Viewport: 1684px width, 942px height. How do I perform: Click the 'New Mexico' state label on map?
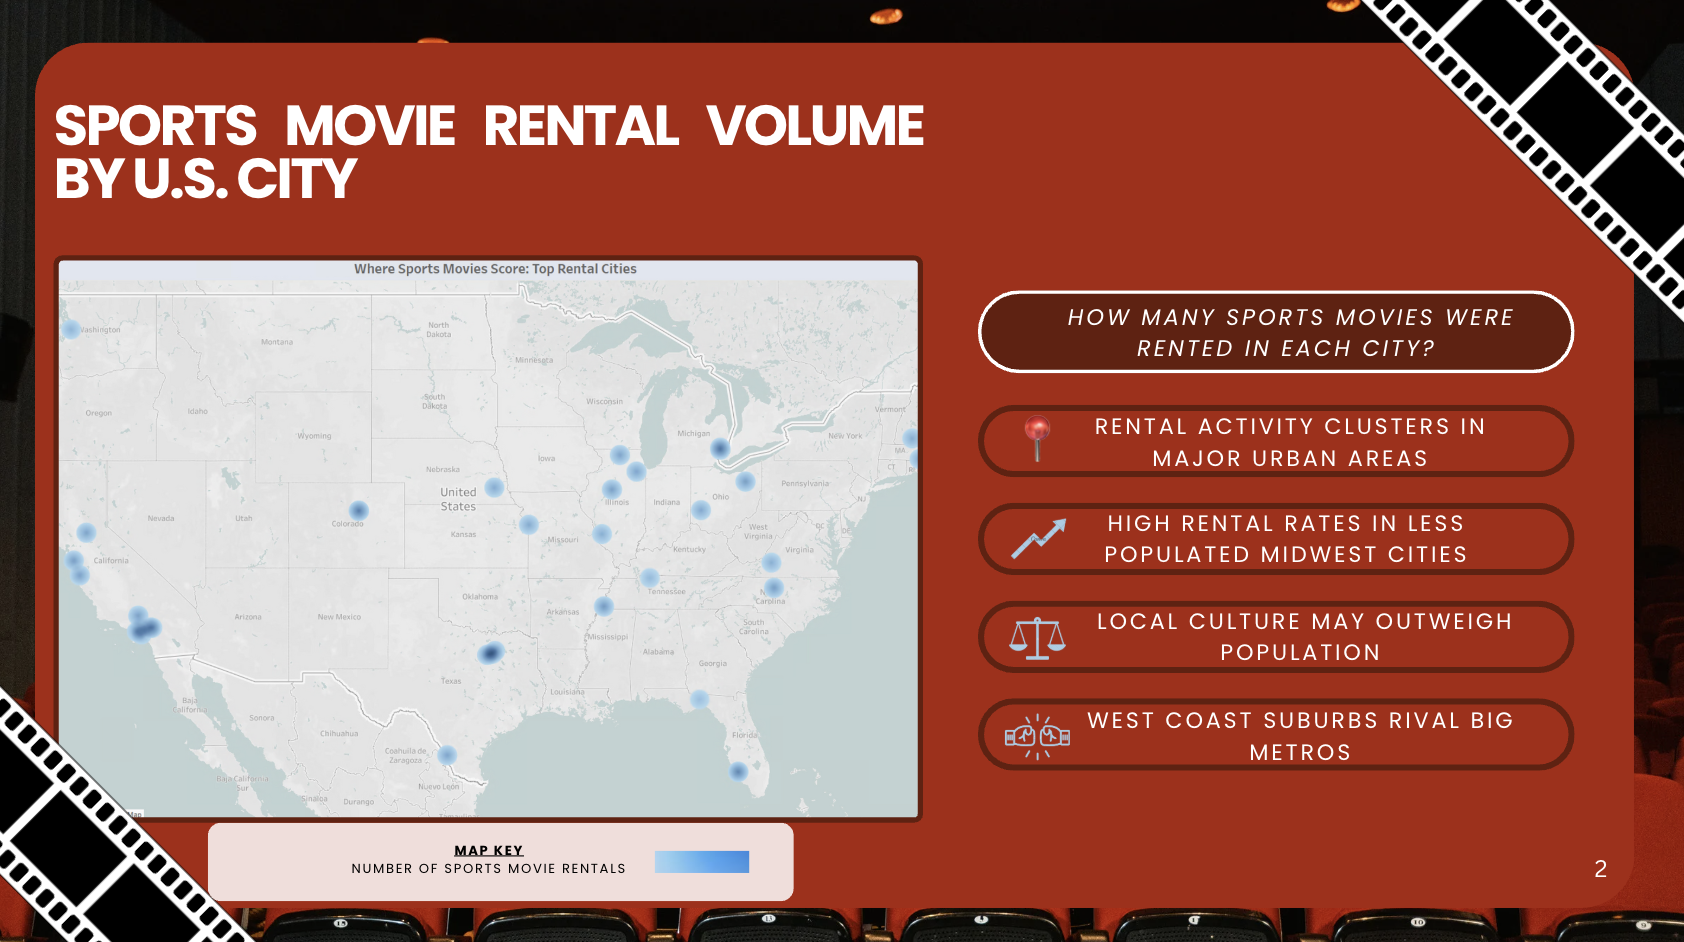pos(339,617)
